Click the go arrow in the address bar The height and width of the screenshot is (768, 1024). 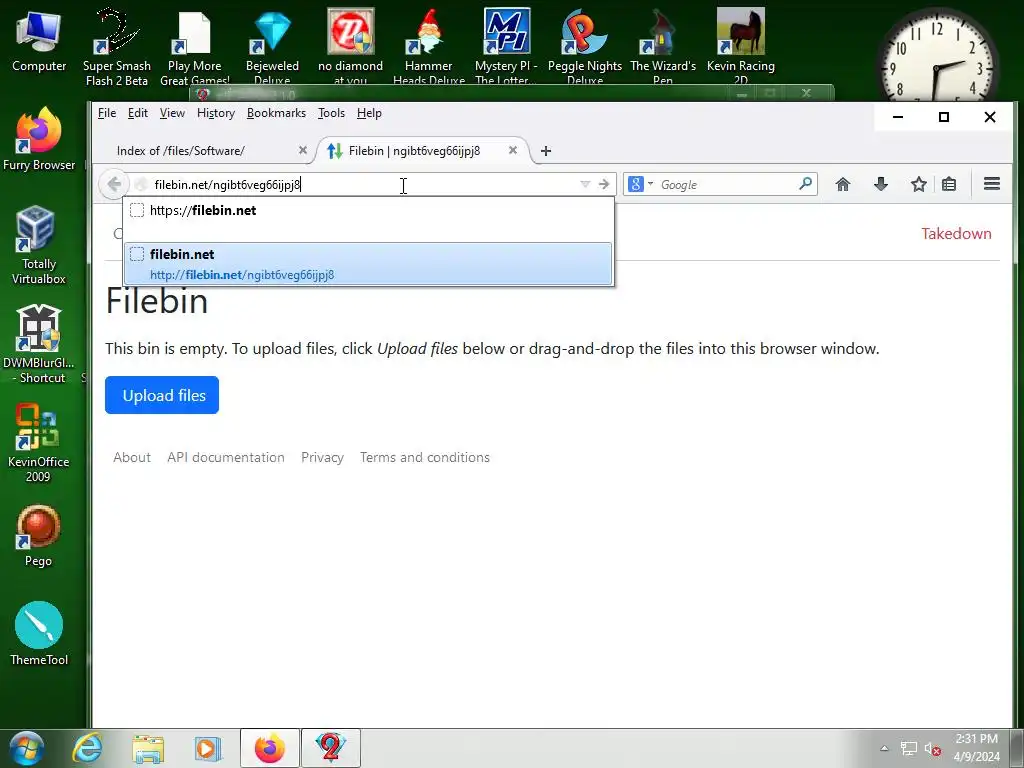tap(603, 184)
